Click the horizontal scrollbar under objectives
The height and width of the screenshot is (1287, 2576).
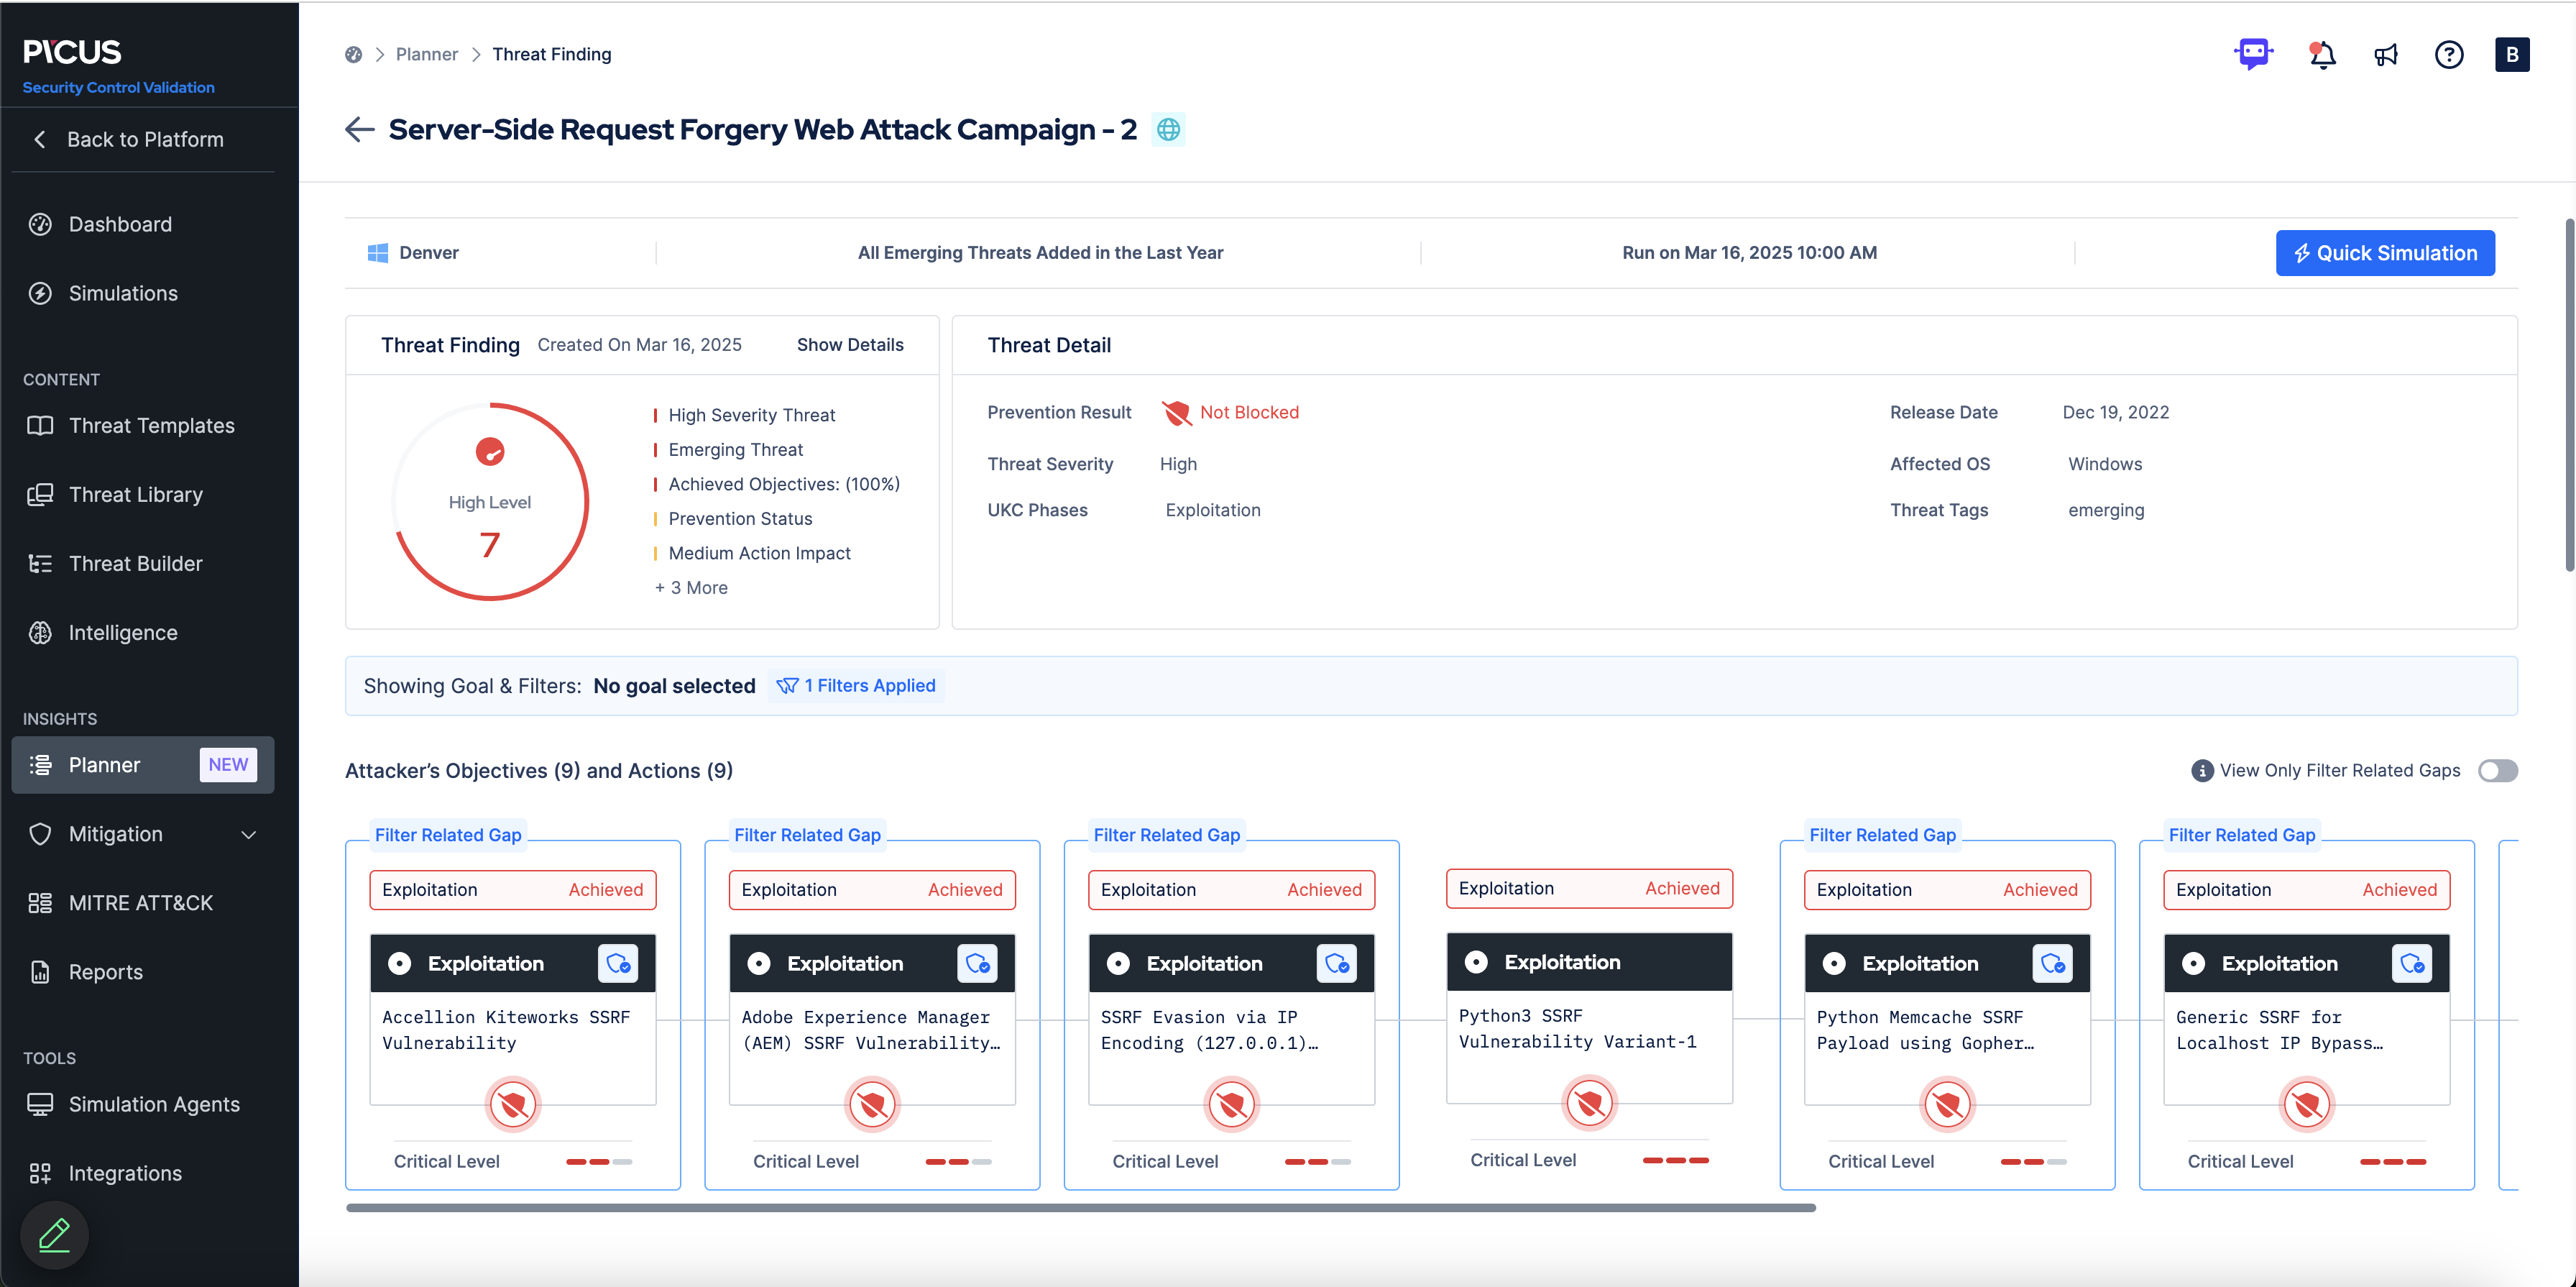[x=1080, y=1208]
